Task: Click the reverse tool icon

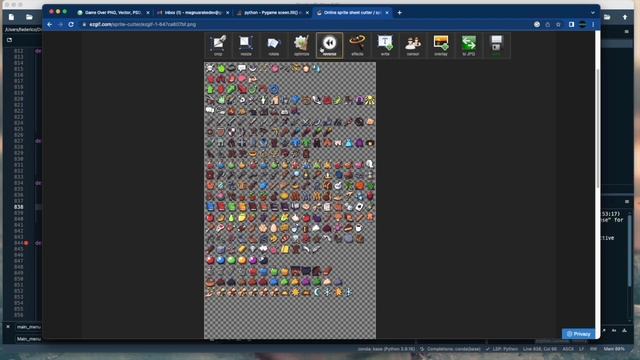Action: tap(329, 45)
